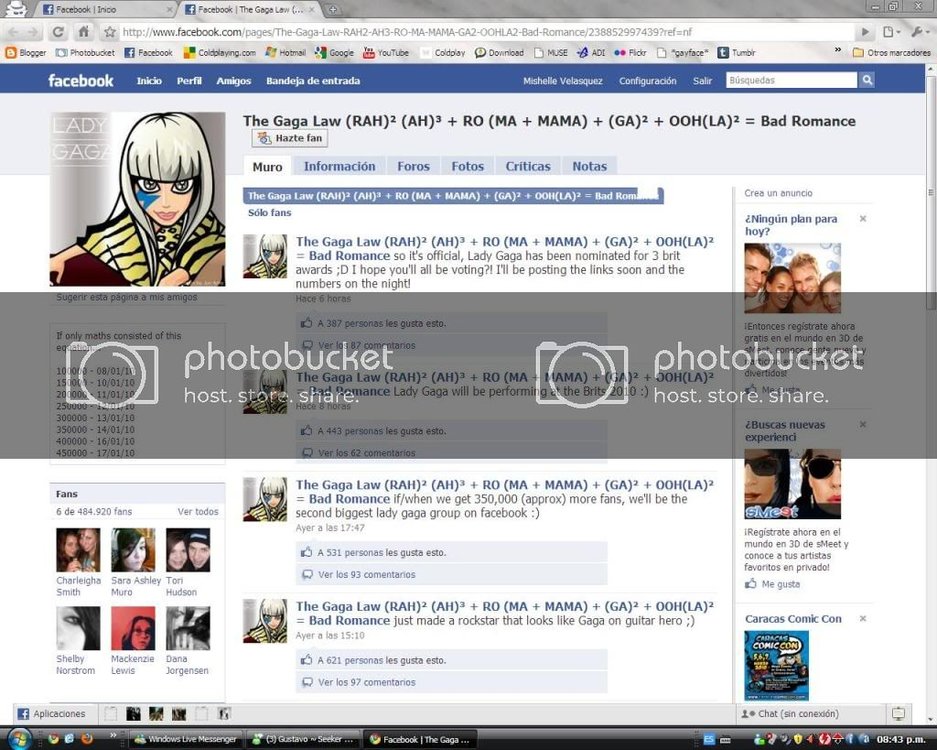Image resolution: width=937 pixels, height=750 pixels.
Task: Click the browser back arrow
Action: pos(14,32)
